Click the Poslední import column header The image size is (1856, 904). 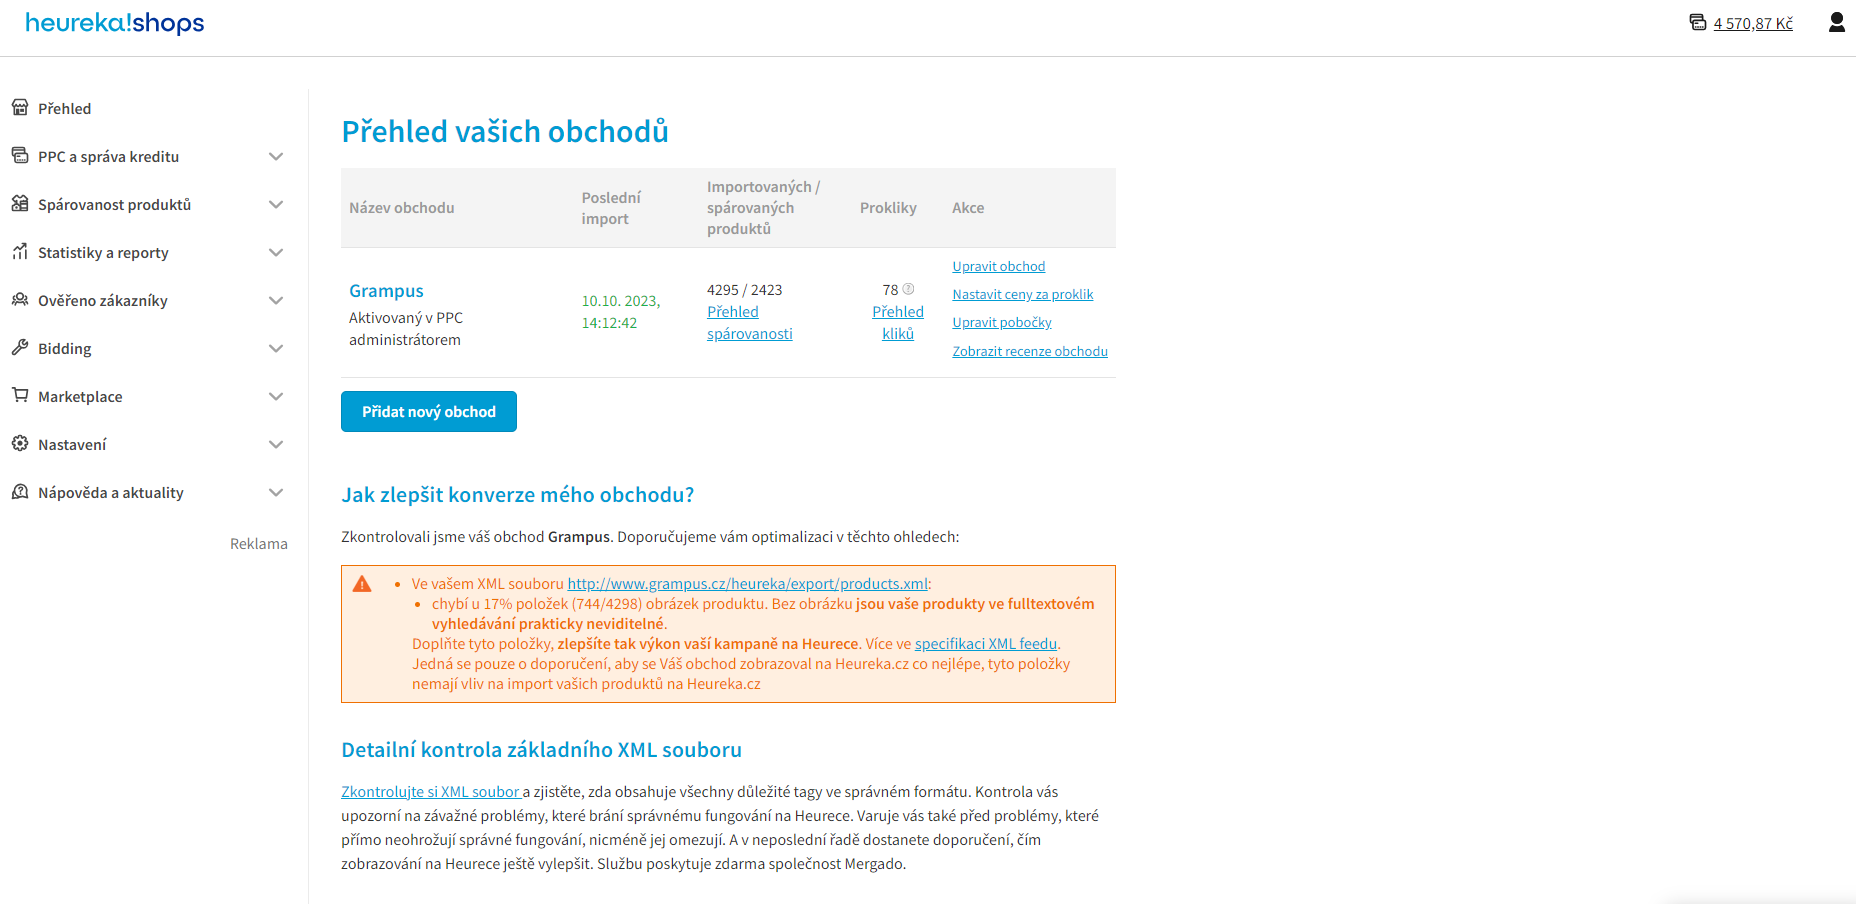click(x=611, y=208)
